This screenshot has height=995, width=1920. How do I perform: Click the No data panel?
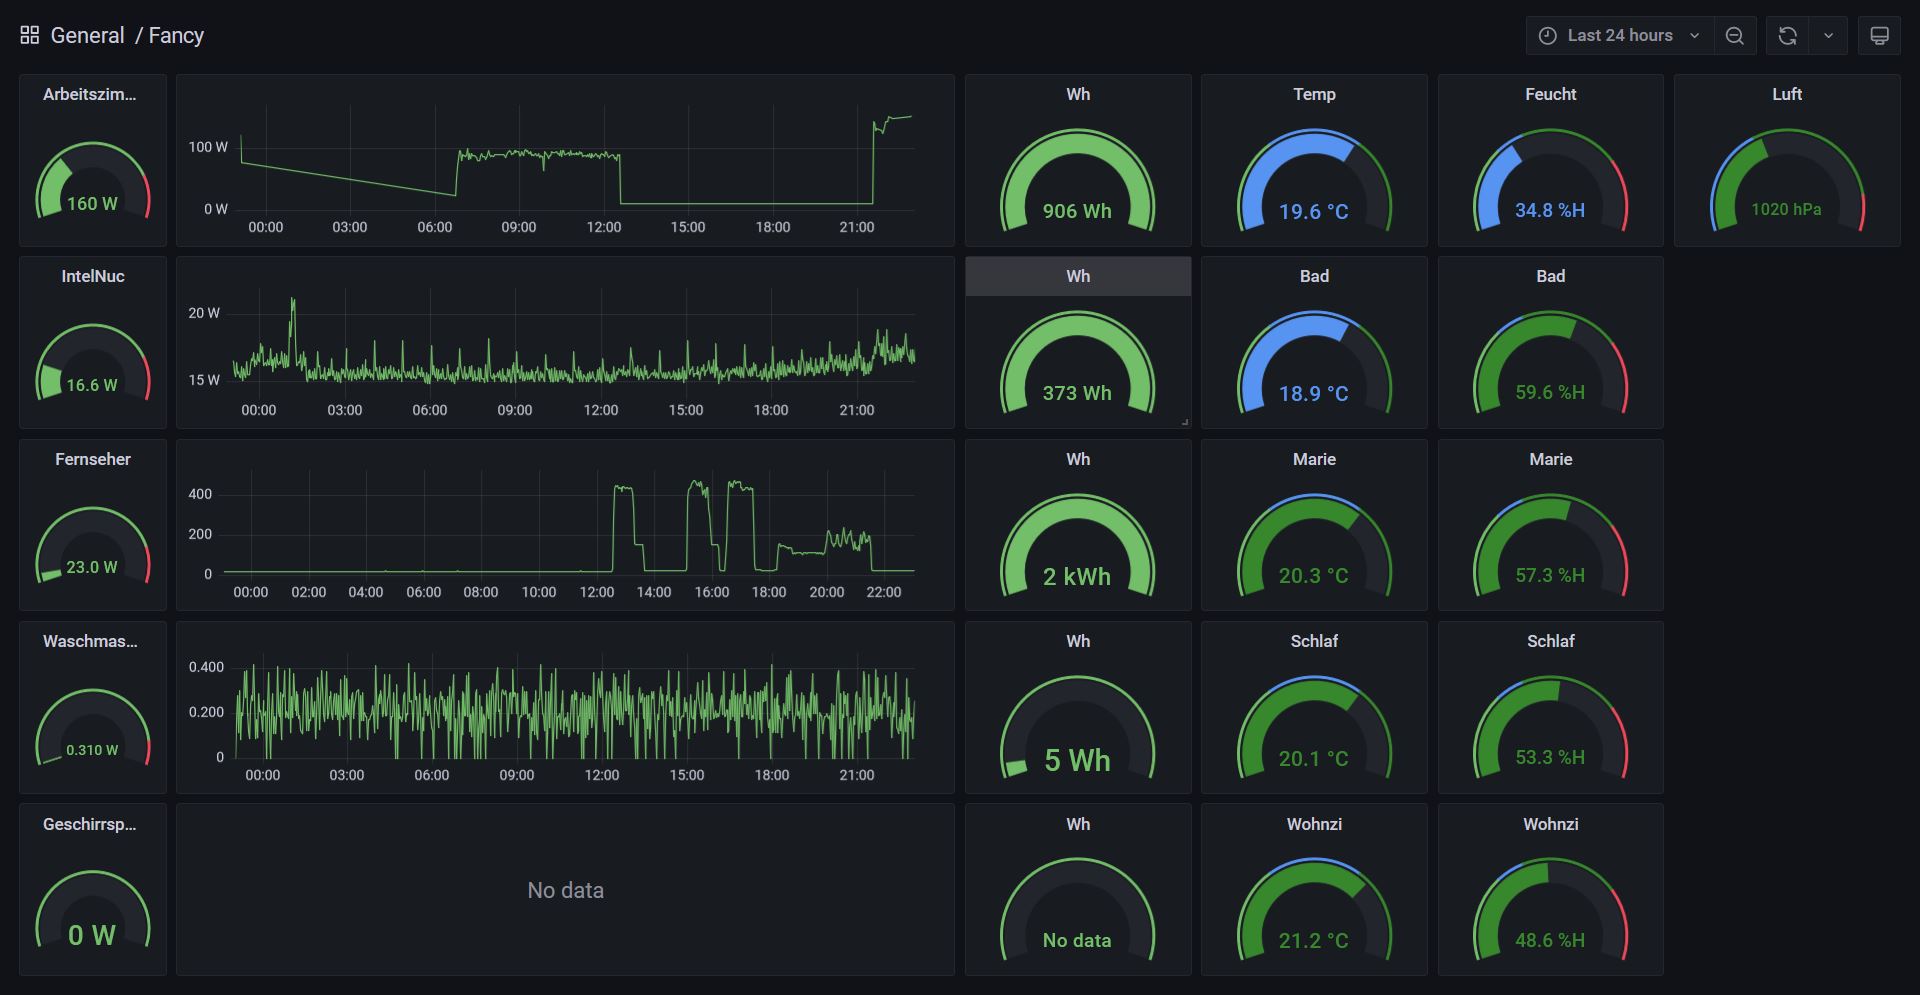click(565, 889)
